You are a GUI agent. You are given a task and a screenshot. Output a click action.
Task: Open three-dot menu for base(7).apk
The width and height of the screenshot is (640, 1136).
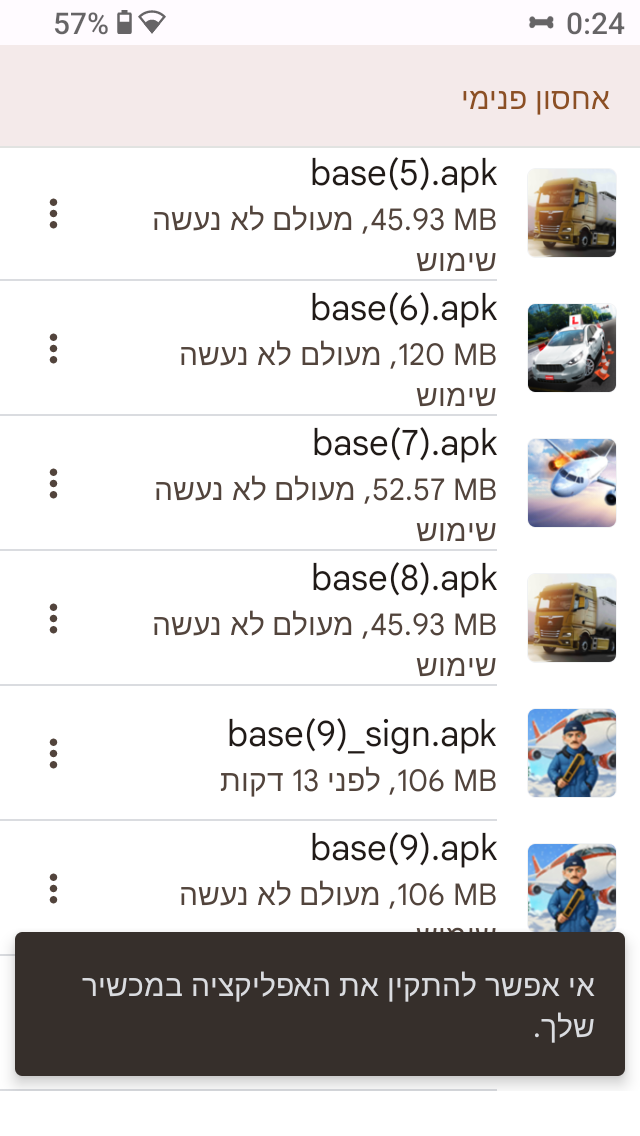[54, 483]
